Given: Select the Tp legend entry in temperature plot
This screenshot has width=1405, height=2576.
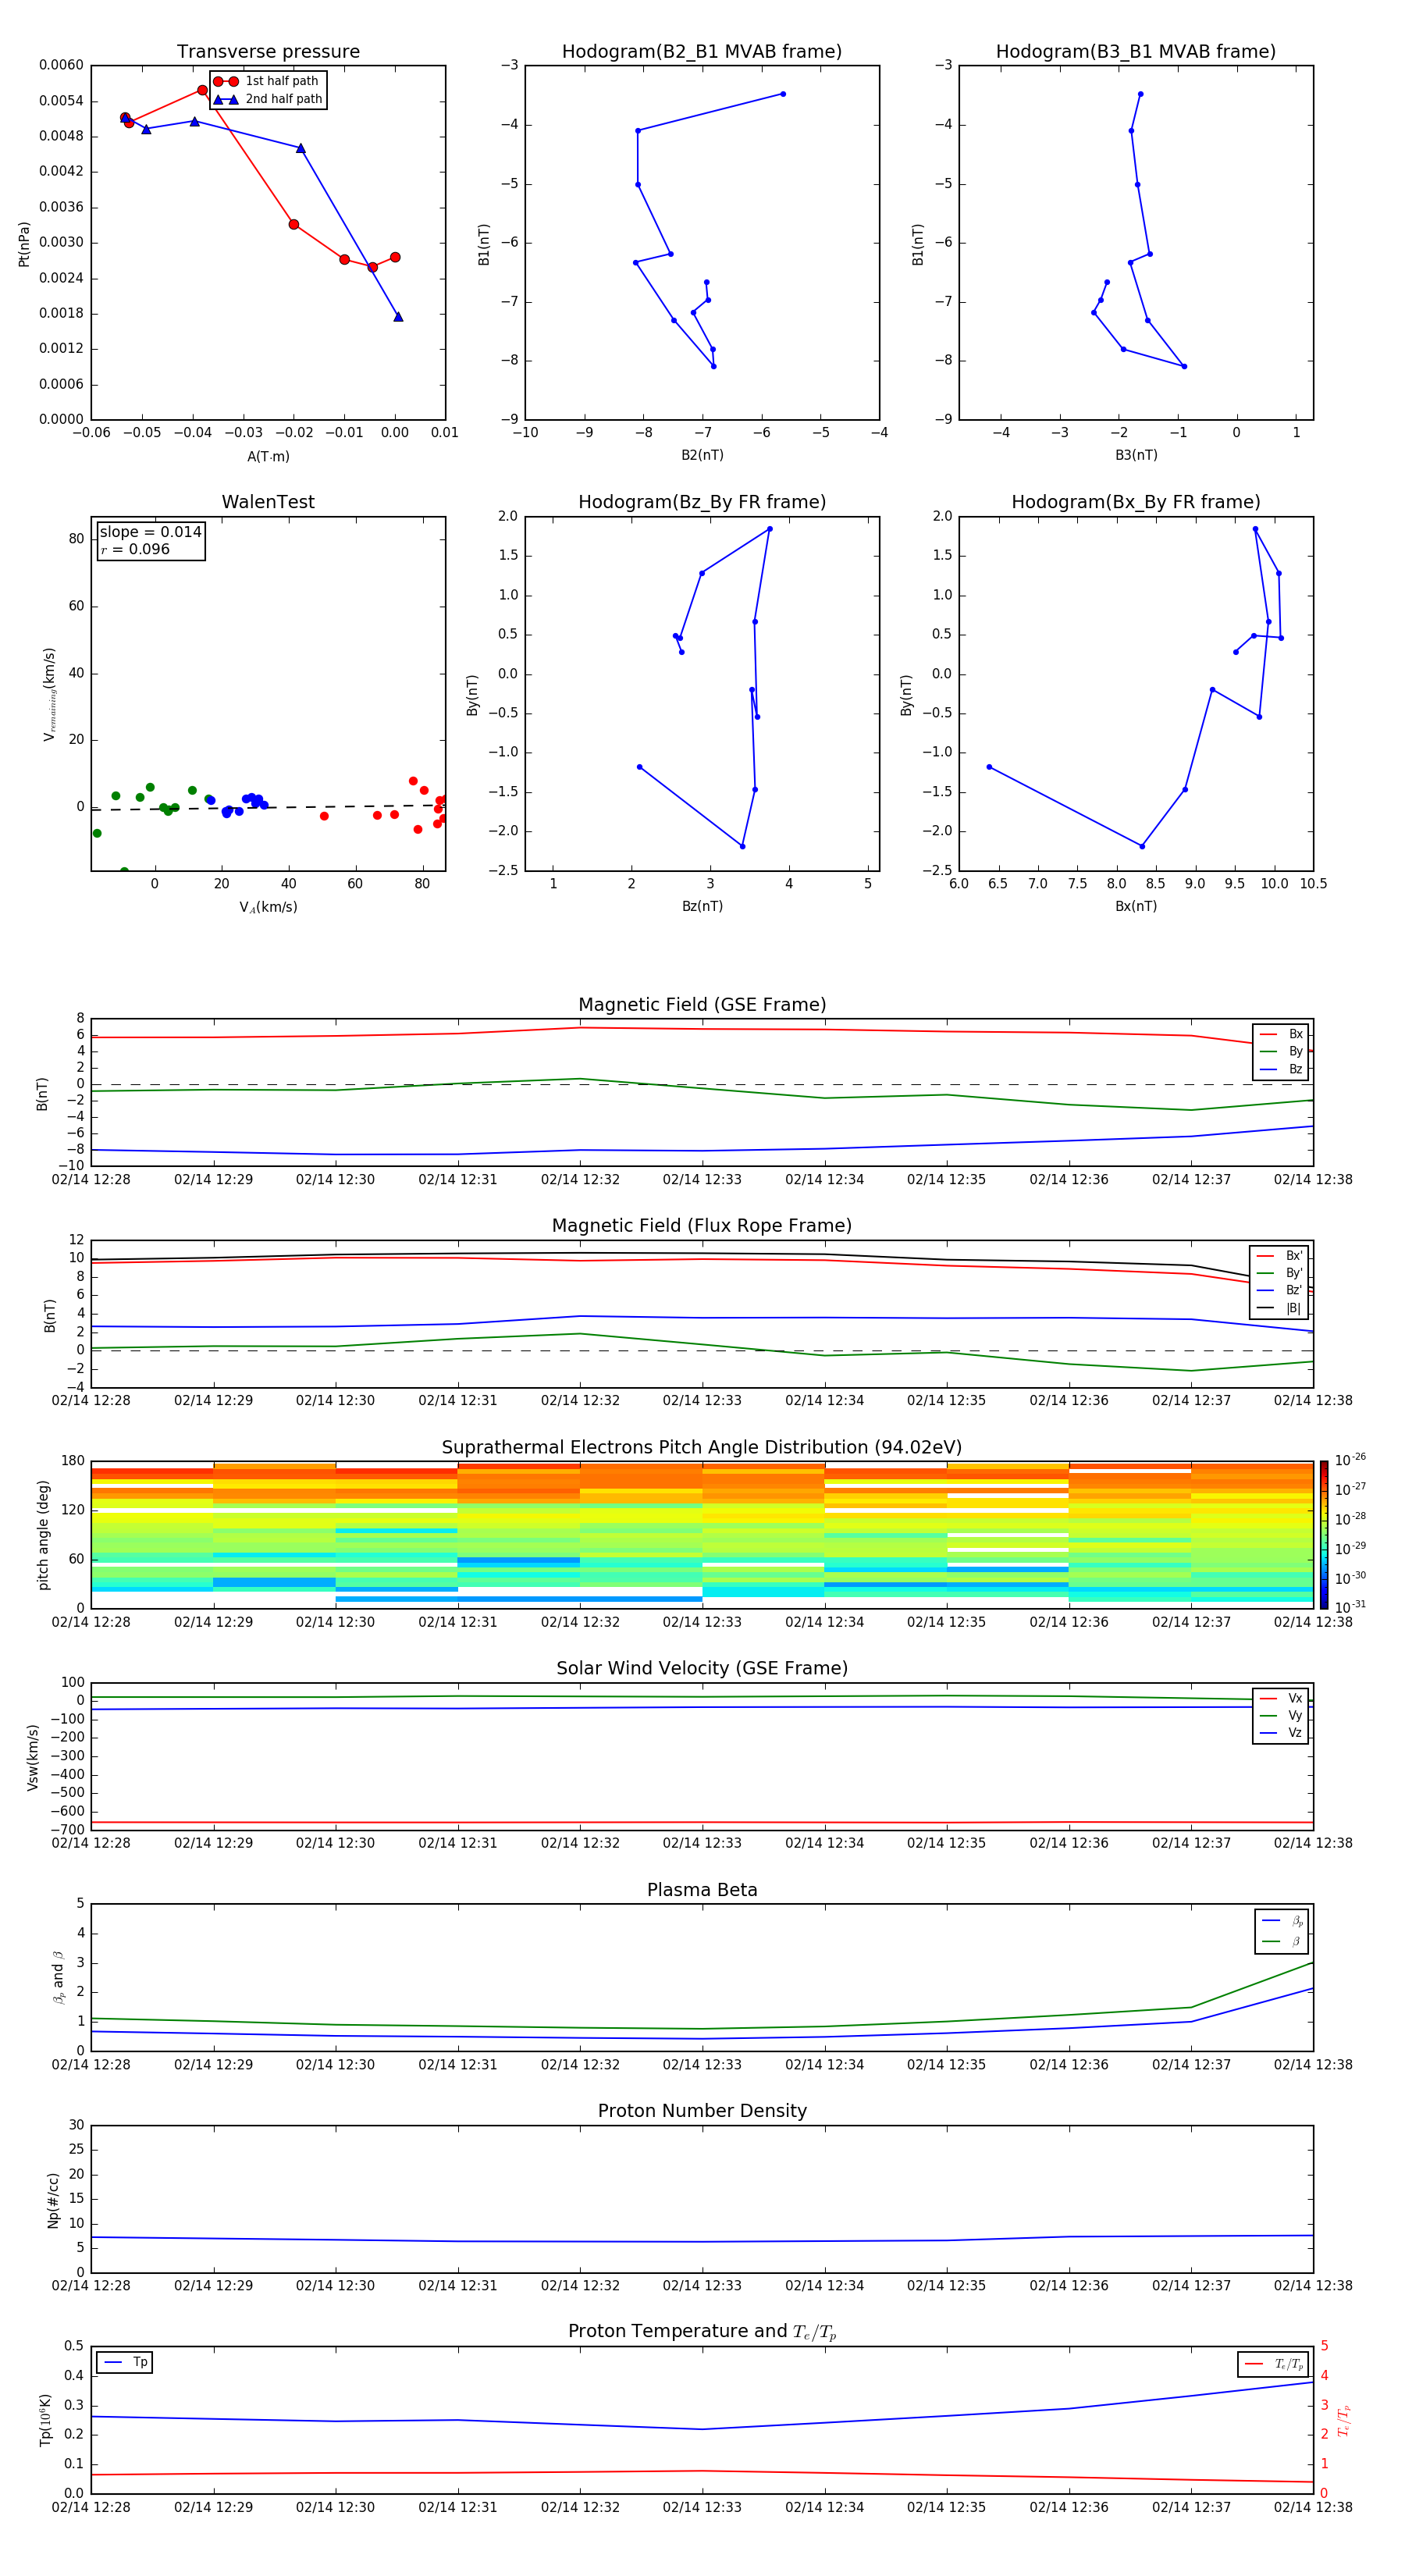Looking at the screenshot, I should [125, 2362].
